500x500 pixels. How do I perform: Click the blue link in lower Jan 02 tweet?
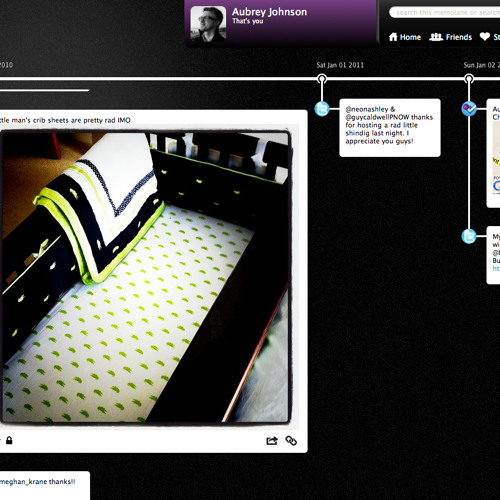(496, 268)
